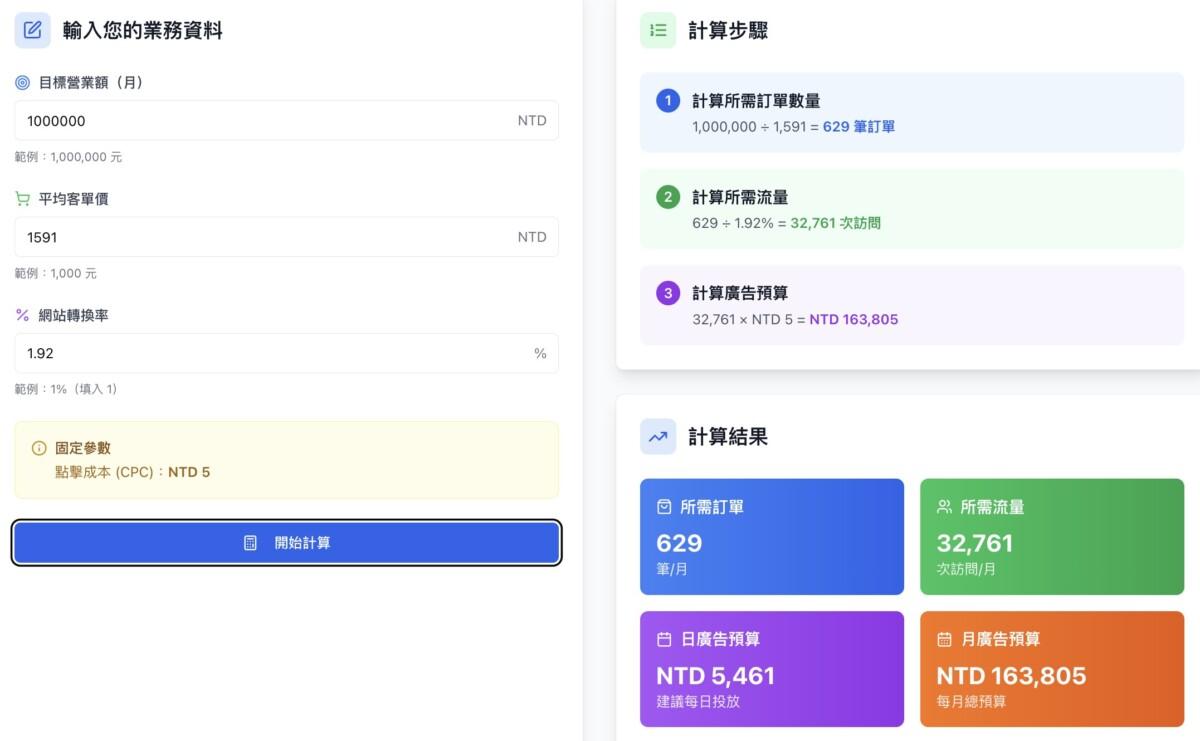The width and height of the screenshot is (1200, 741).
Task: Click the calendar icon in 日廣告預算 card
Action: pyautogui.click(x=664, y=639)
